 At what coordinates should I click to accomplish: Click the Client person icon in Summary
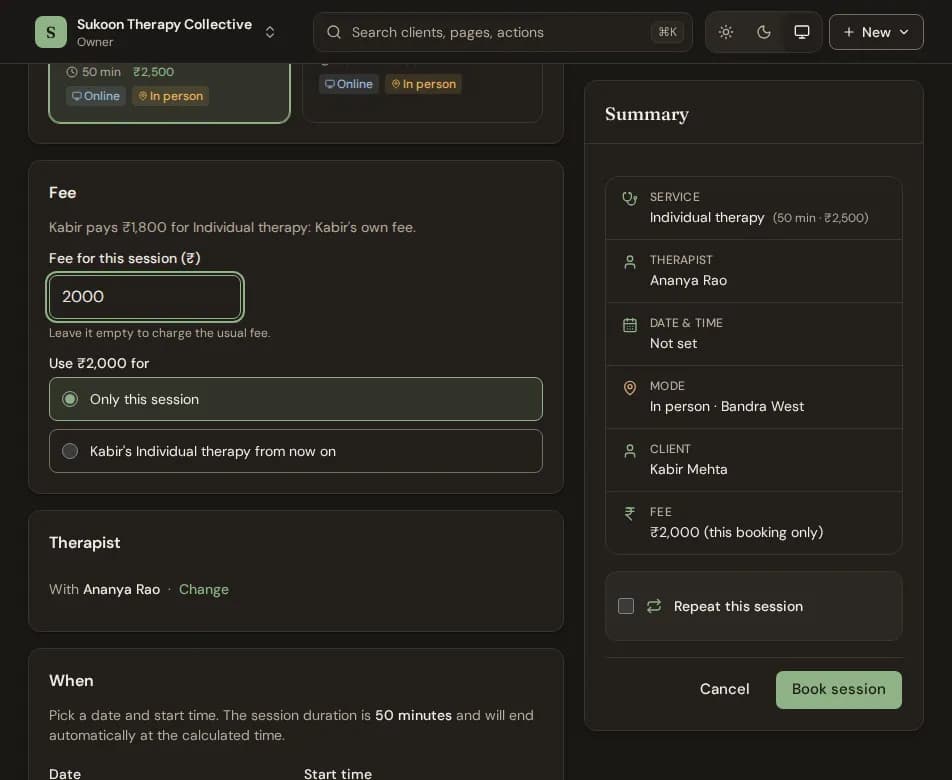(630, 451)
